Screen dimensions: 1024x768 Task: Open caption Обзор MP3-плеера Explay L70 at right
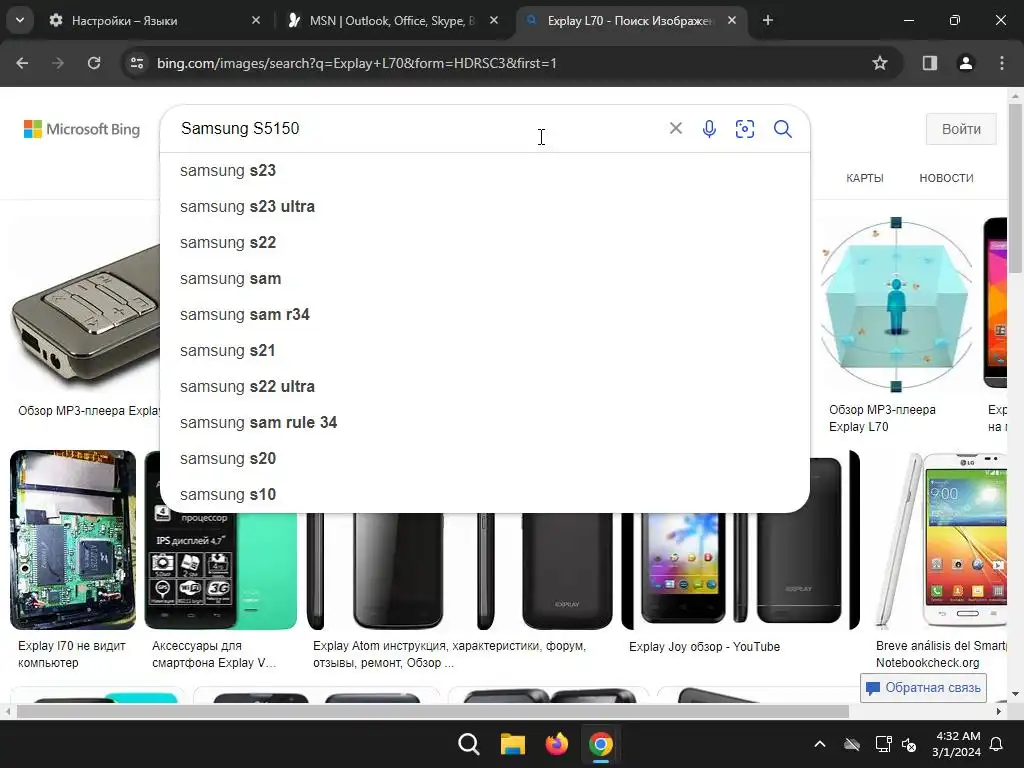(882, 418)
